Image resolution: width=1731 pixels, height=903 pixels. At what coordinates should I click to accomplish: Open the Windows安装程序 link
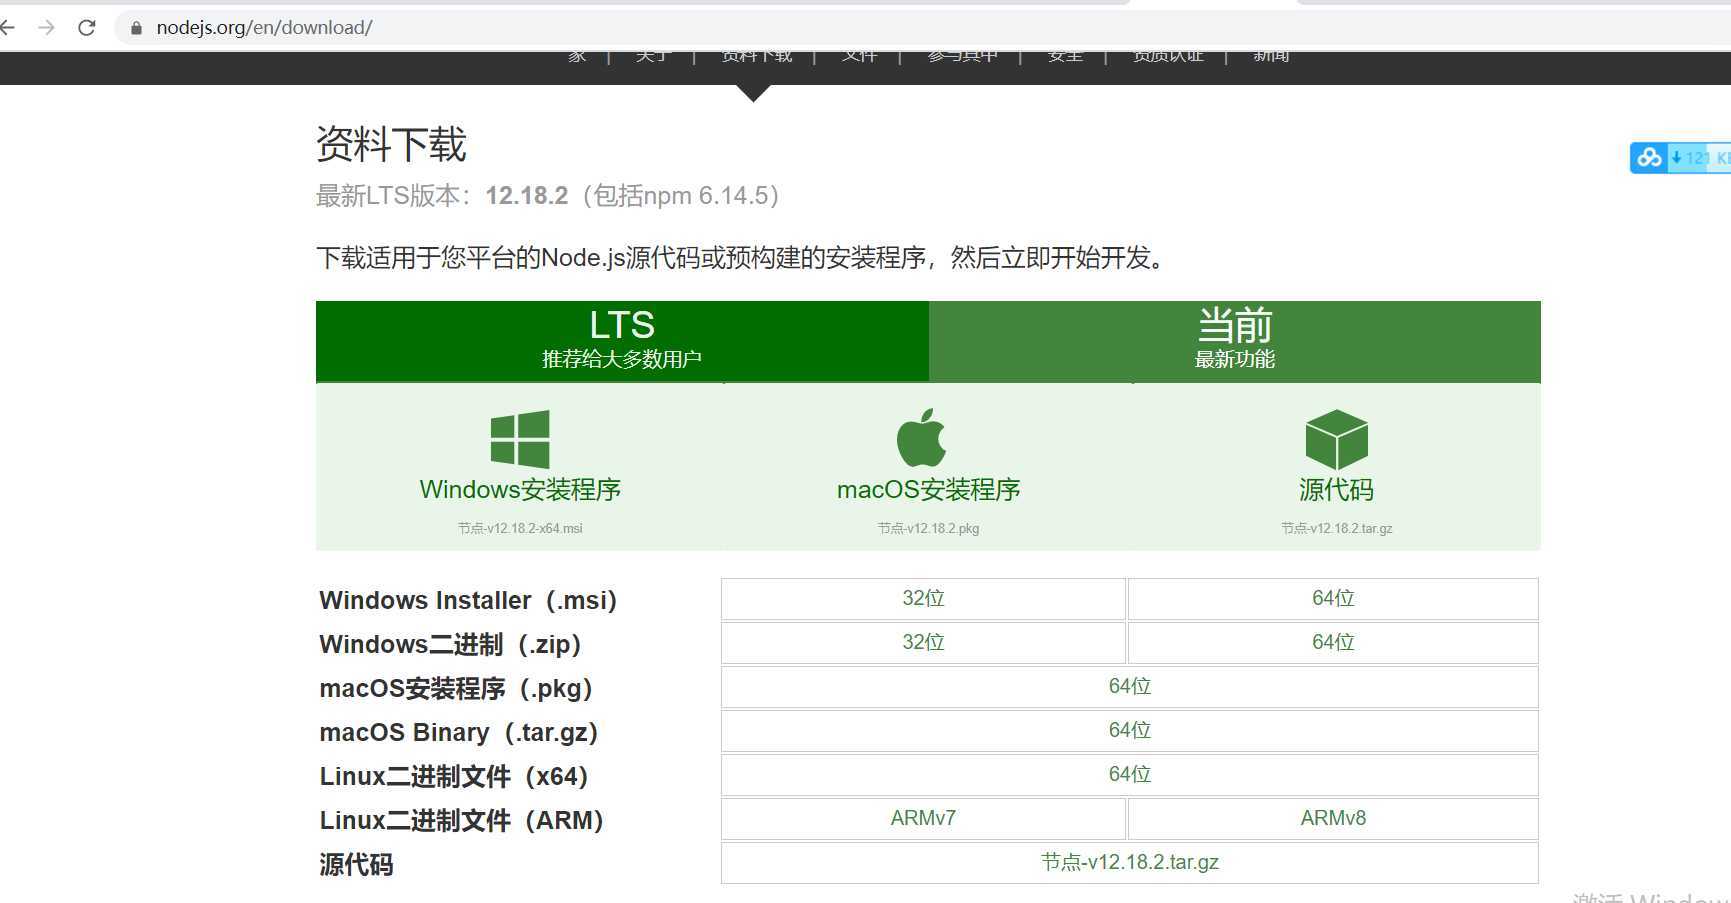tap(520, 490)
